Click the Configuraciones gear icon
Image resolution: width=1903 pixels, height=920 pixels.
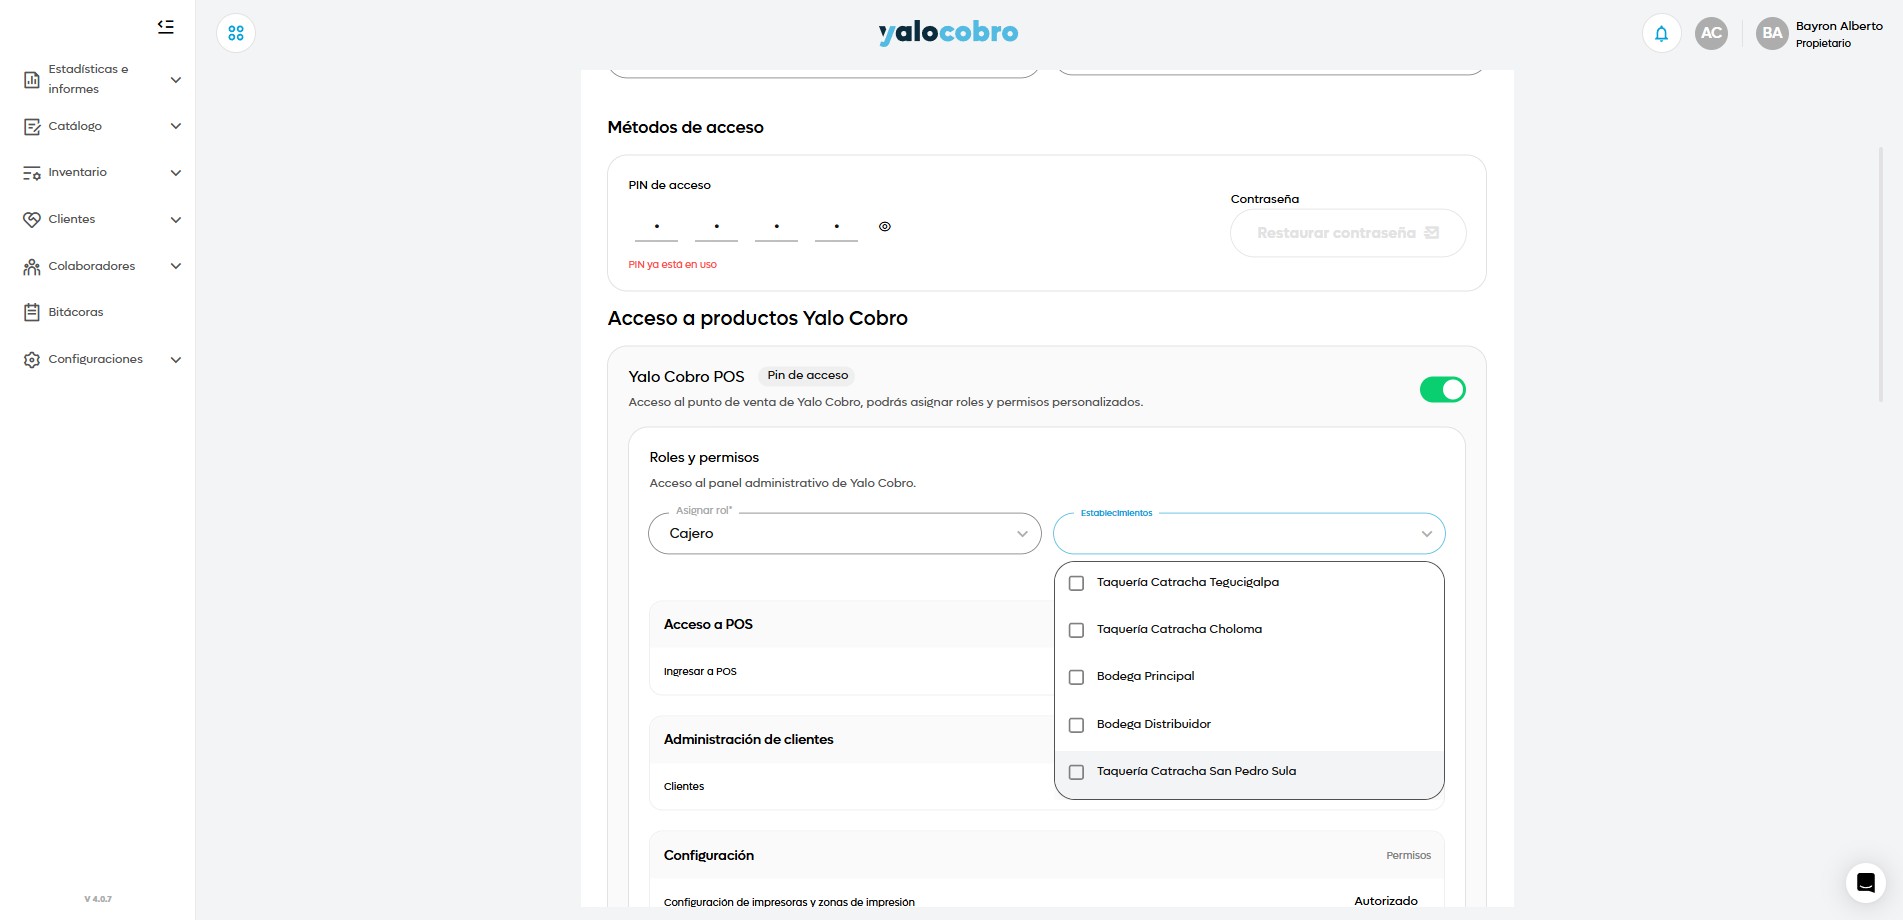tap(32, 359)
